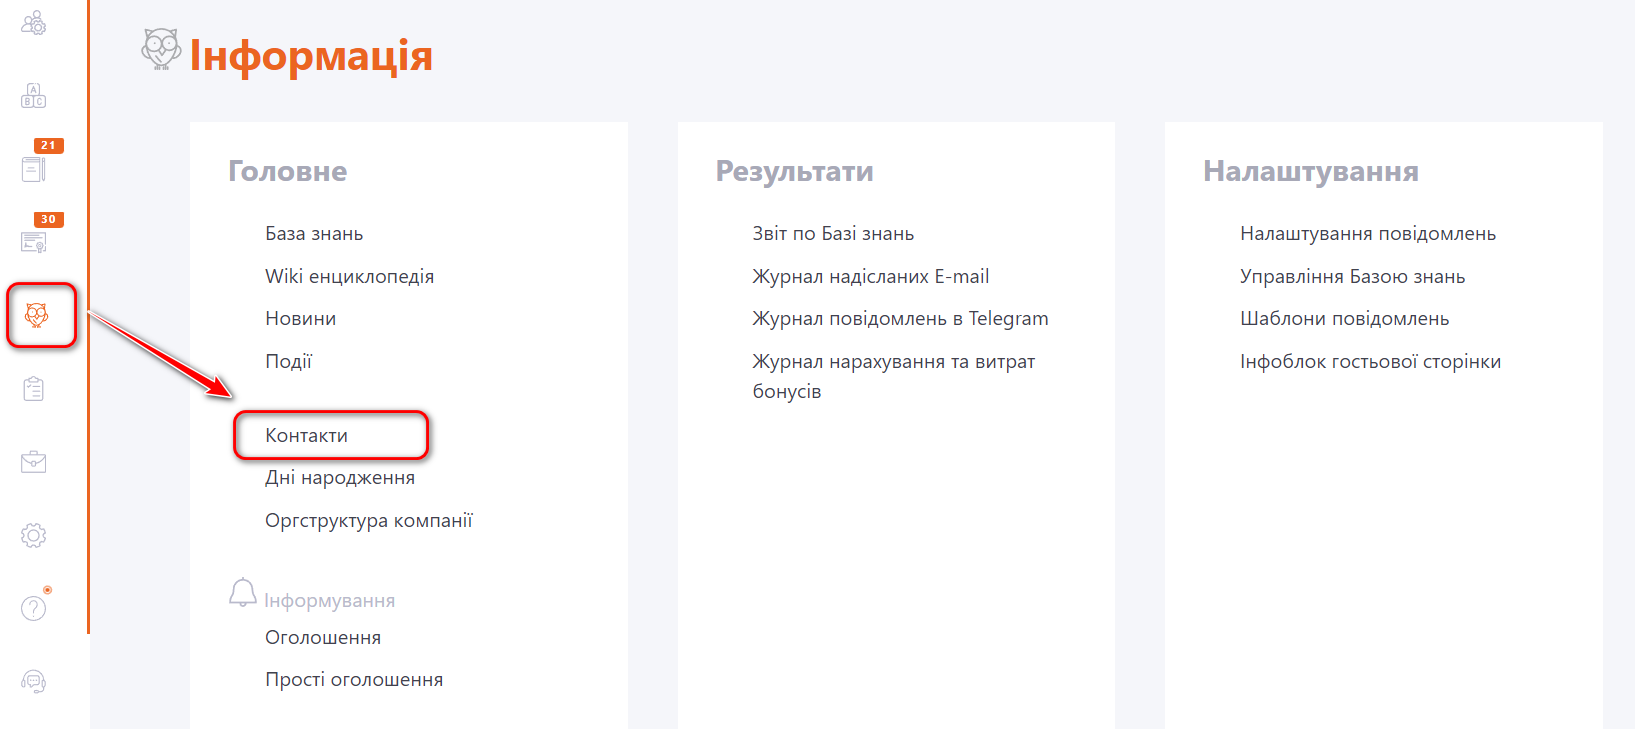Viewport: 1635px width, 729px height.
Task: Click the briefcase sidebar icon
Action: [x=34, y=462]
